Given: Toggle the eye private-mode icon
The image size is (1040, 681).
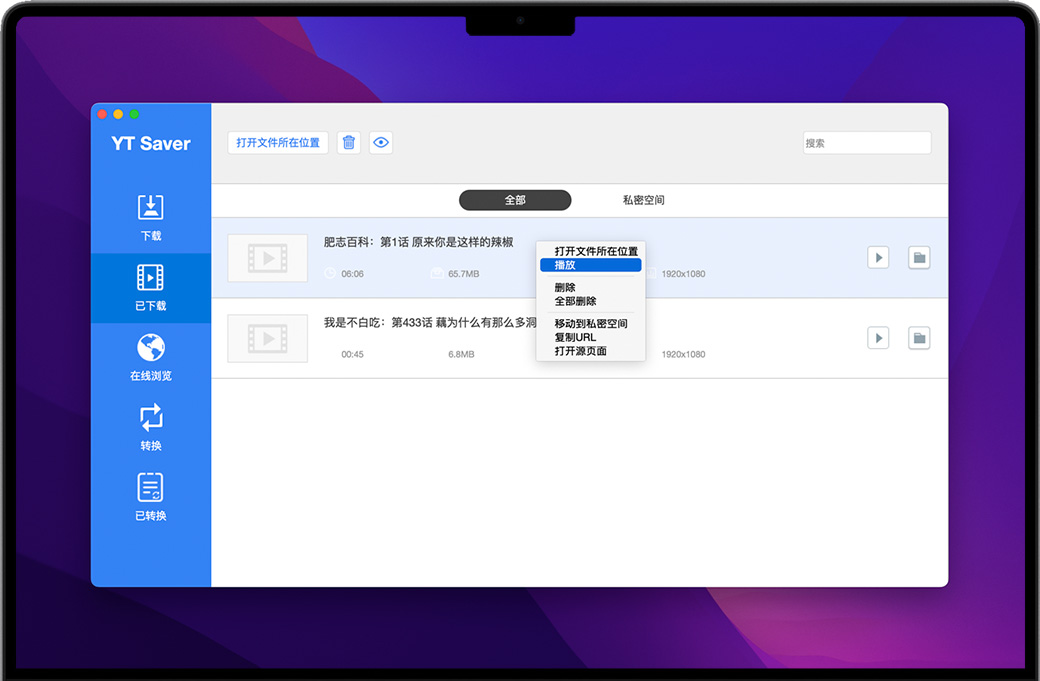Looking at the screenshot, I should click(x=381, y=143).
